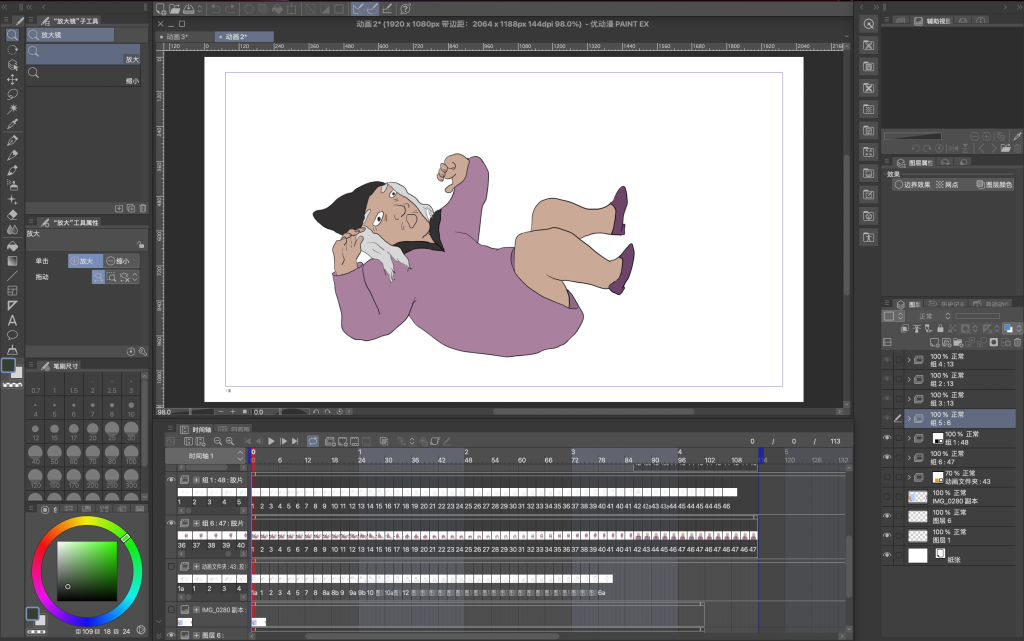Select the Auto Select magic wand tool
The height and width of the screenshot is (641, 1024).
(12, 109)
